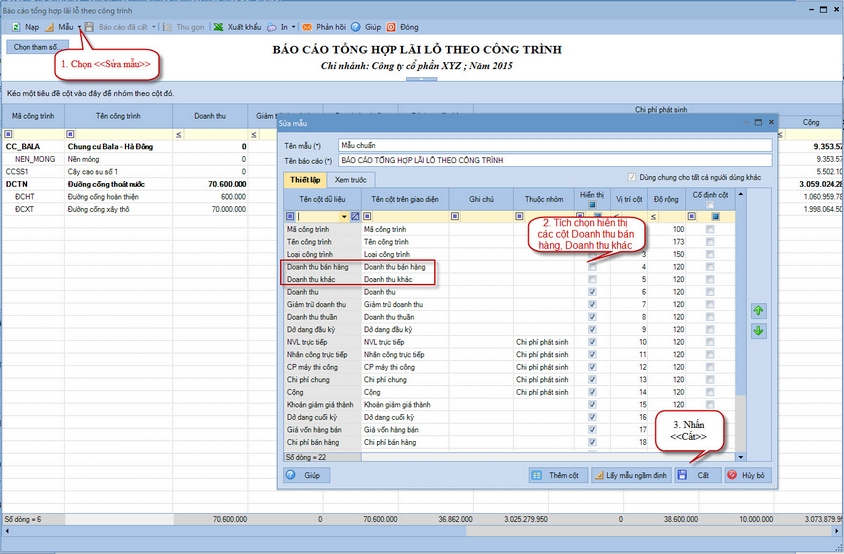Click the Mã công trình report column header

(33, 116)
